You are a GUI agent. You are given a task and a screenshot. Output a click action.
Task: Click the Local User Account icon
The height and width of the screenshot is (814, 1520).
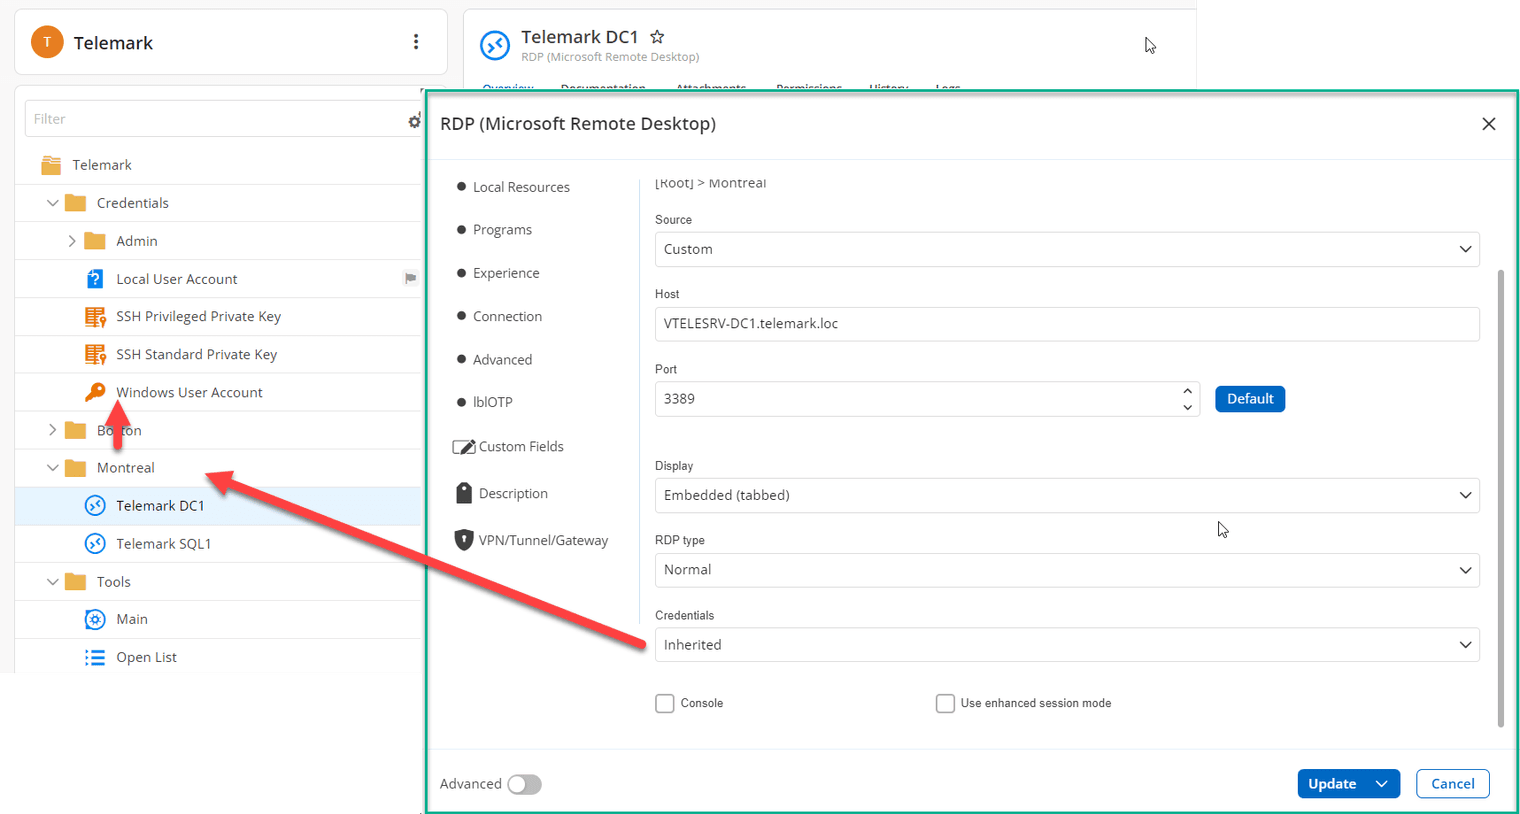coord(95,279)
